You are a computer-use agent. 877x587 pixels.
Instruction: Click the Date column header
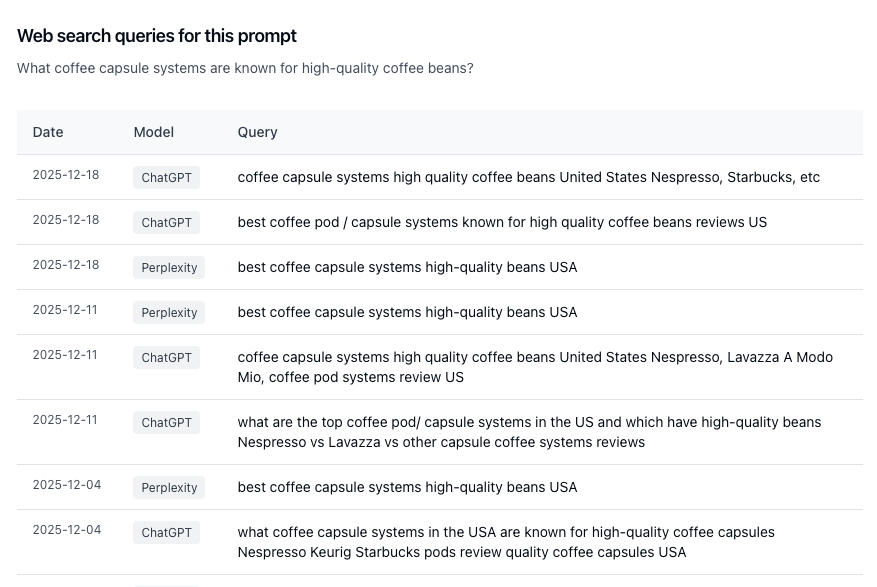coord(48,132)
